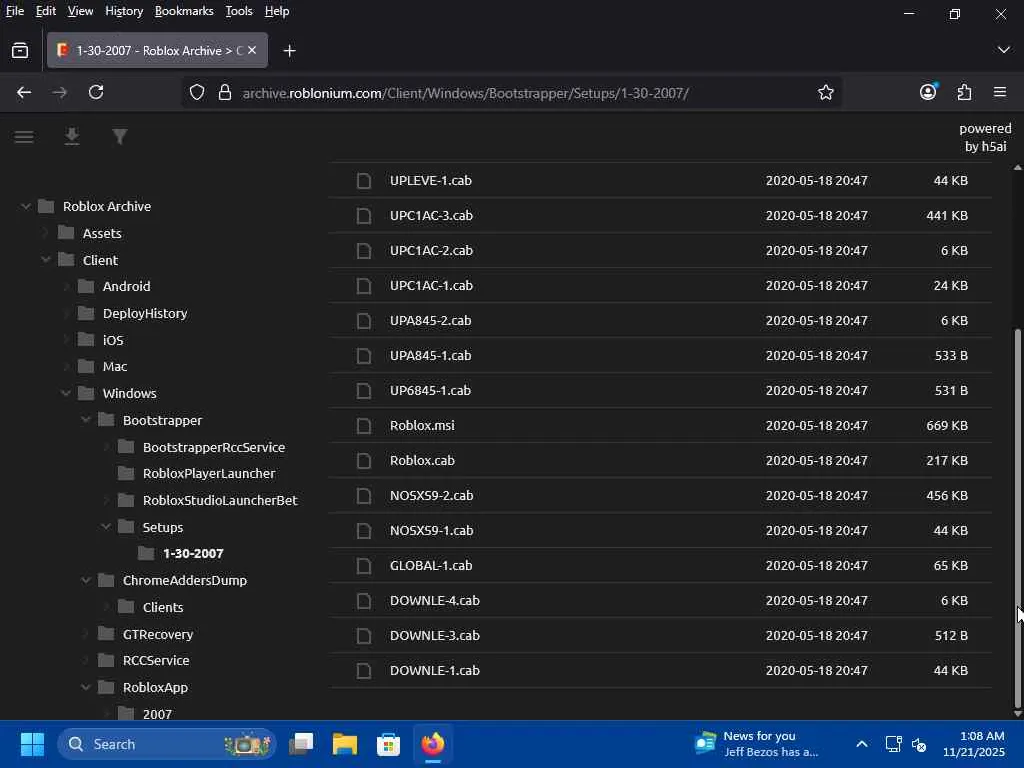
Task: Select the 1-30-2007 folder in tree
Action: pos(193,553)
